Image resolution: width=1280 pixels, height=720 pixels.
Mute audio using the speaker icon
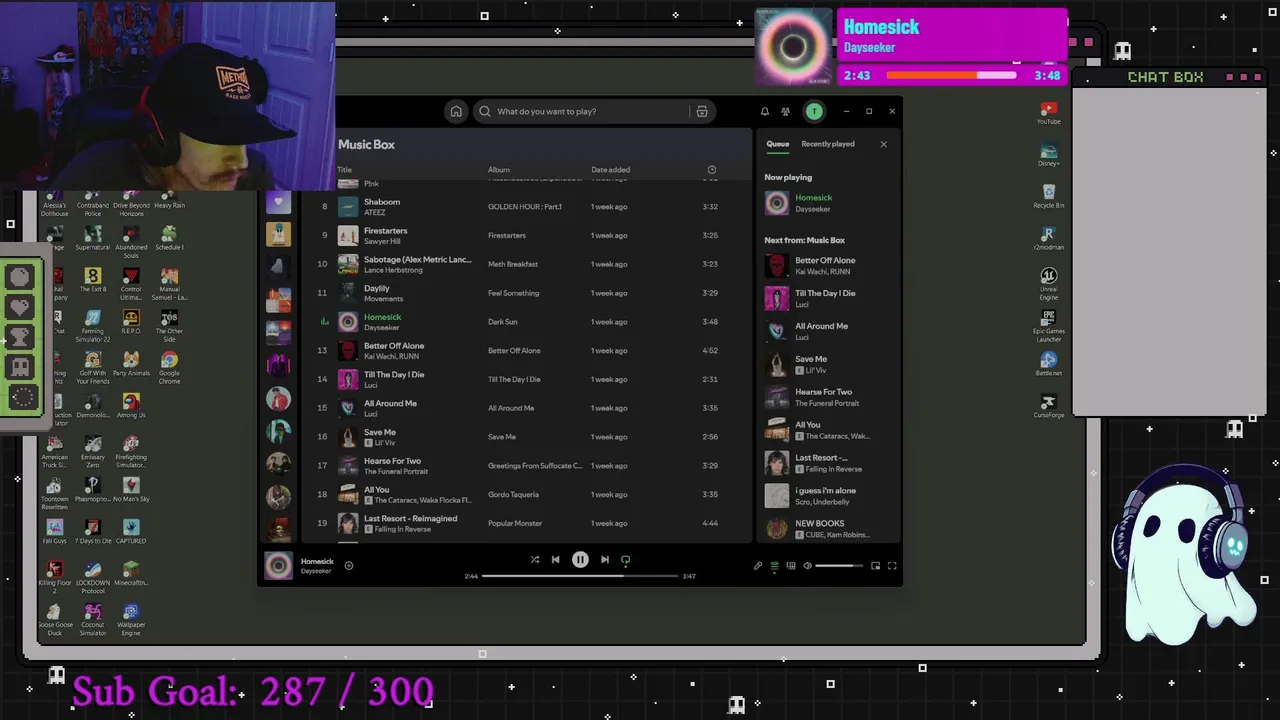807,566
